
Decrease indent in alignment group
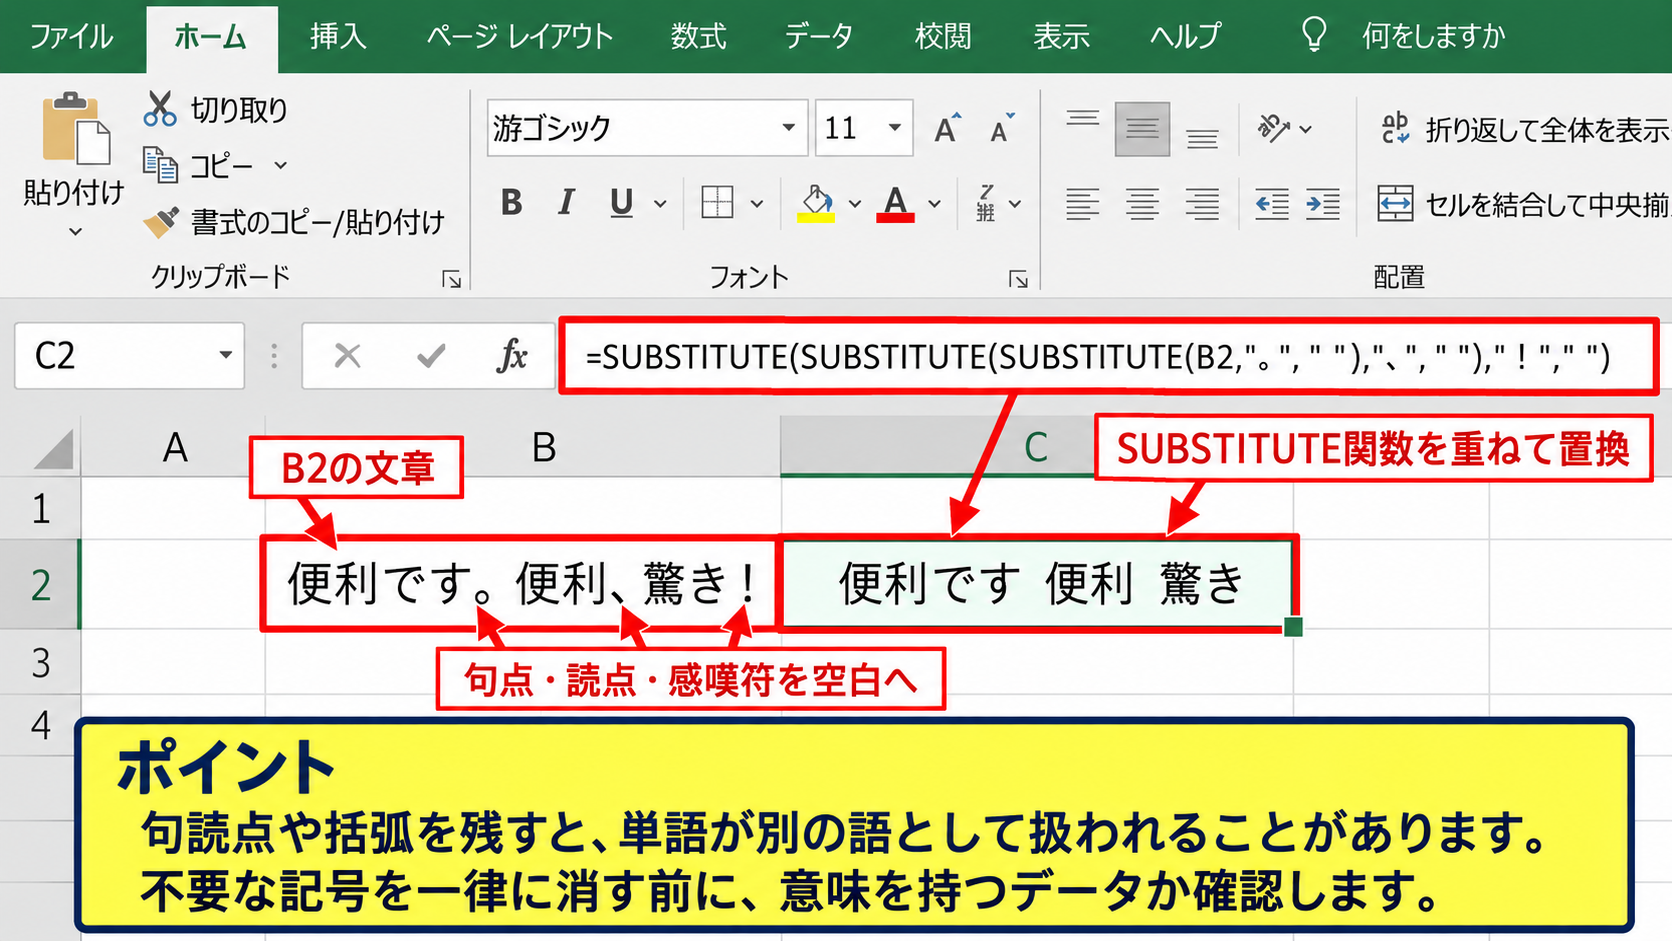coord(1272,204)
